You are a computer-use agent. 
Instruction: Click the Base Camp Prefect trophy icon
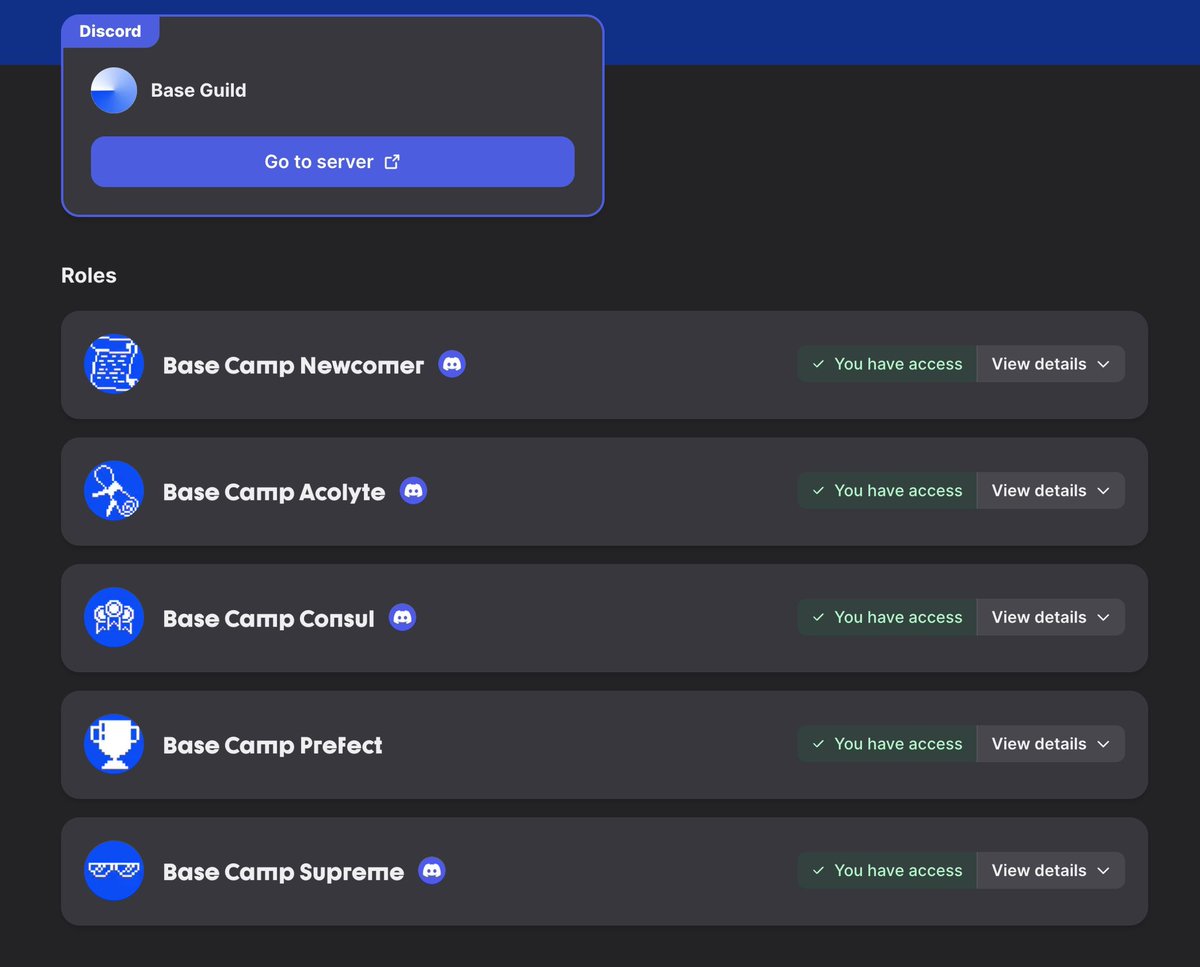click(x=114, y=744)
